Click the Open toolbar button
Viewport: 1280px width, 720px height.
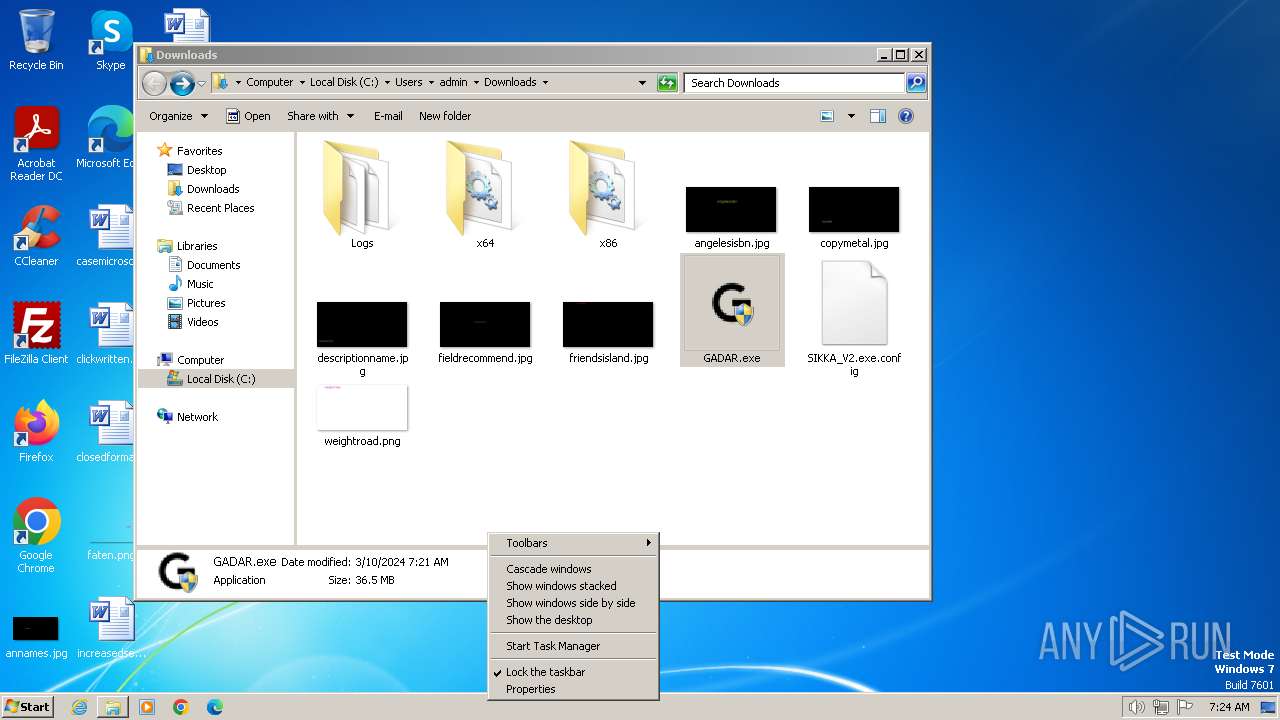point(248,116)
